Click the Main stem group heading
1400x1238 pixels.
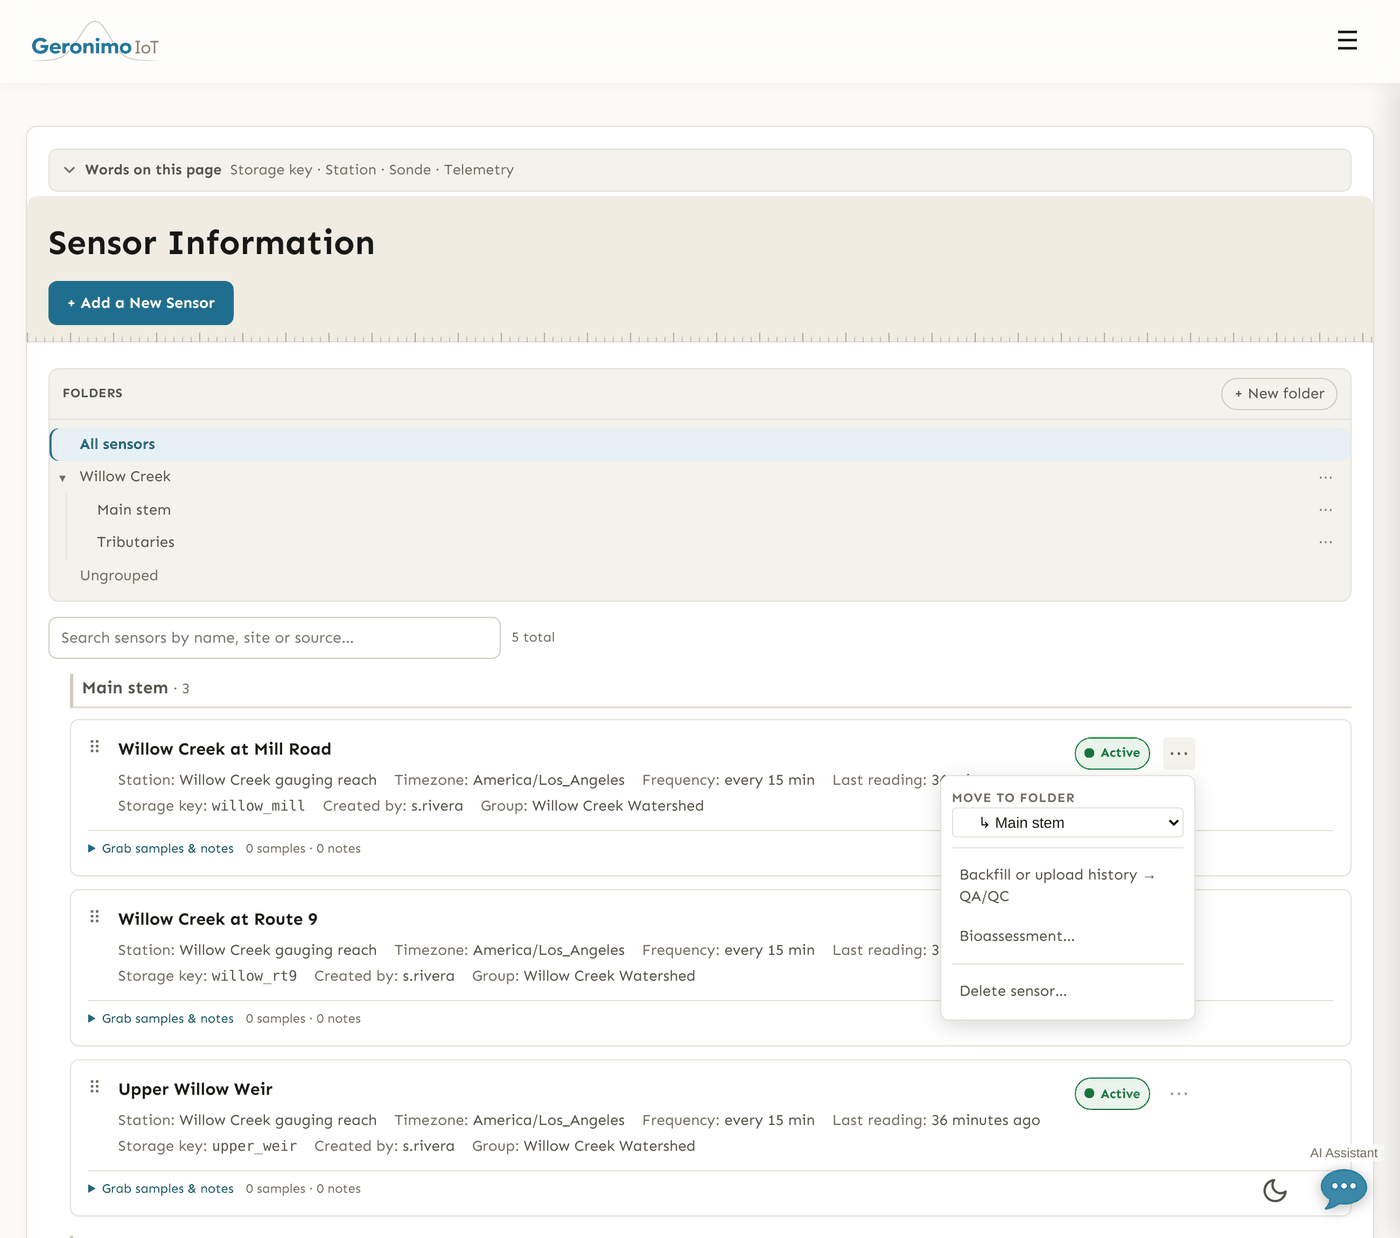click(125, 688)
